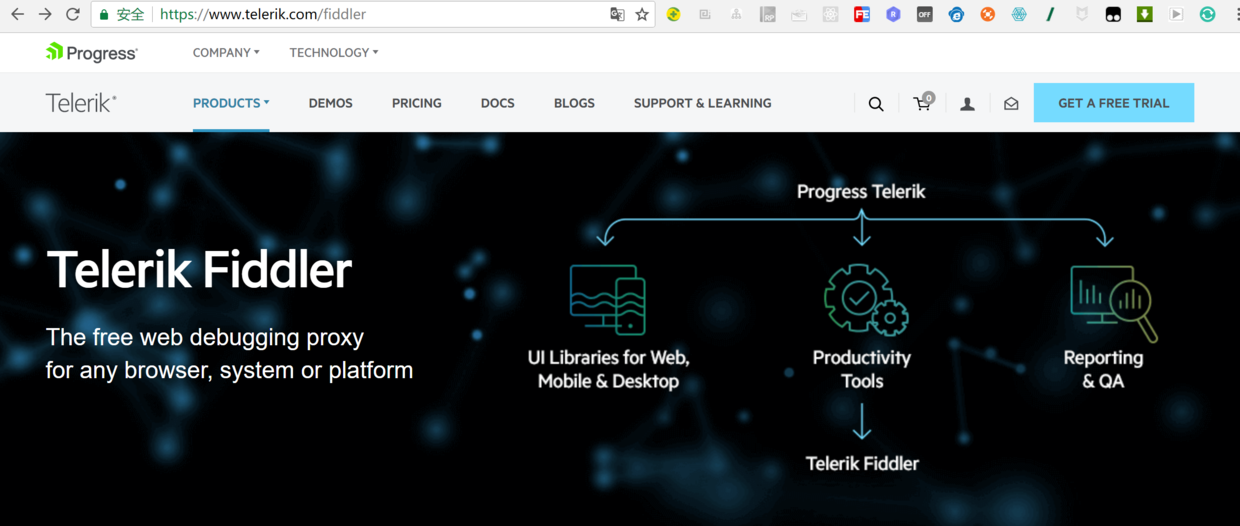Open the shopping cart
The width and height of the screenshot is (1240, 526).
coord(923,102)
